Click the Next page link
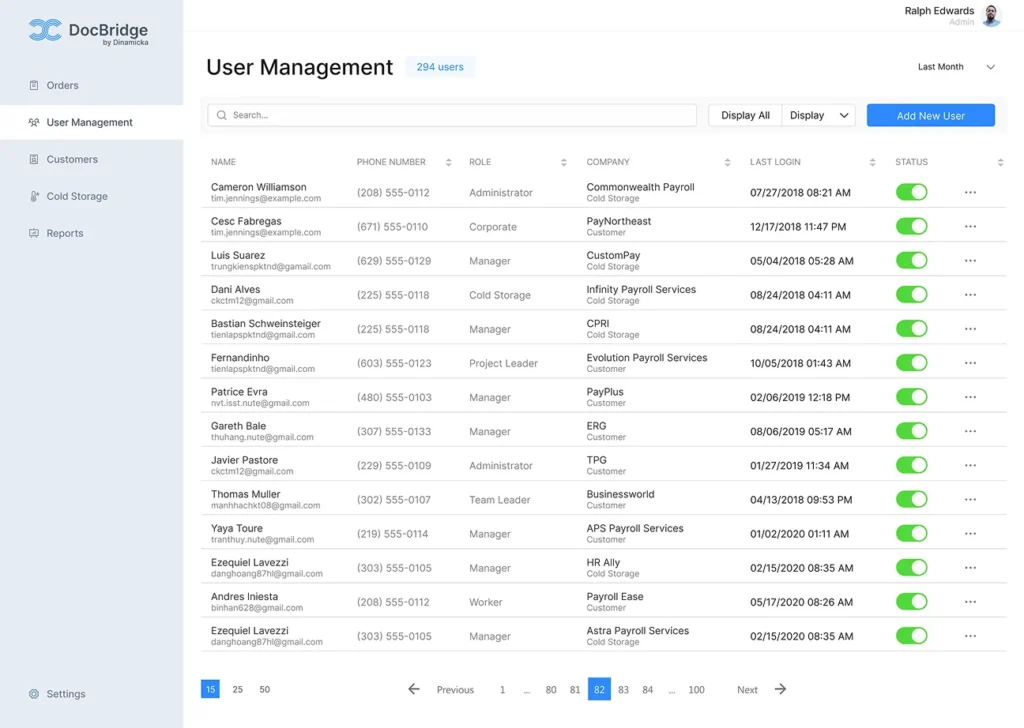This screenshot has height=728, width=1024. (747, 689)
